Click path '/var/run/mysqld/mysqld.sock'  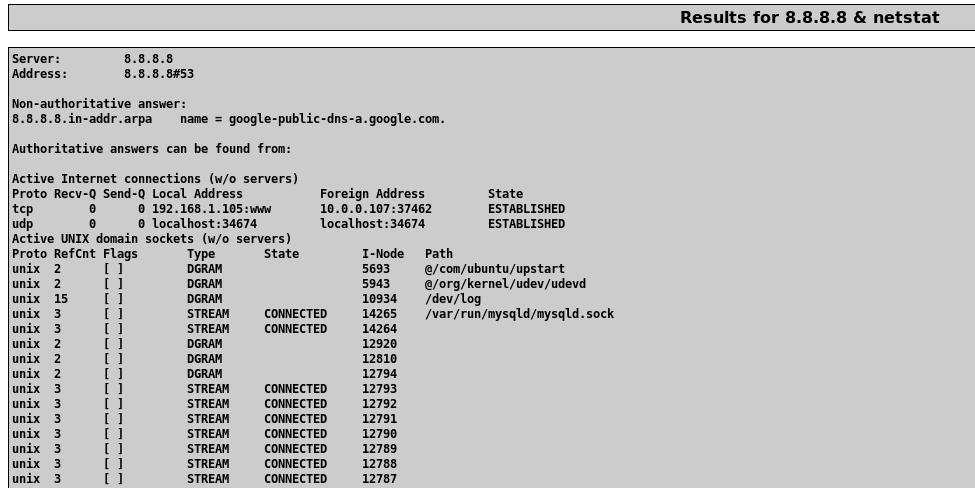[x=520, y=314]
